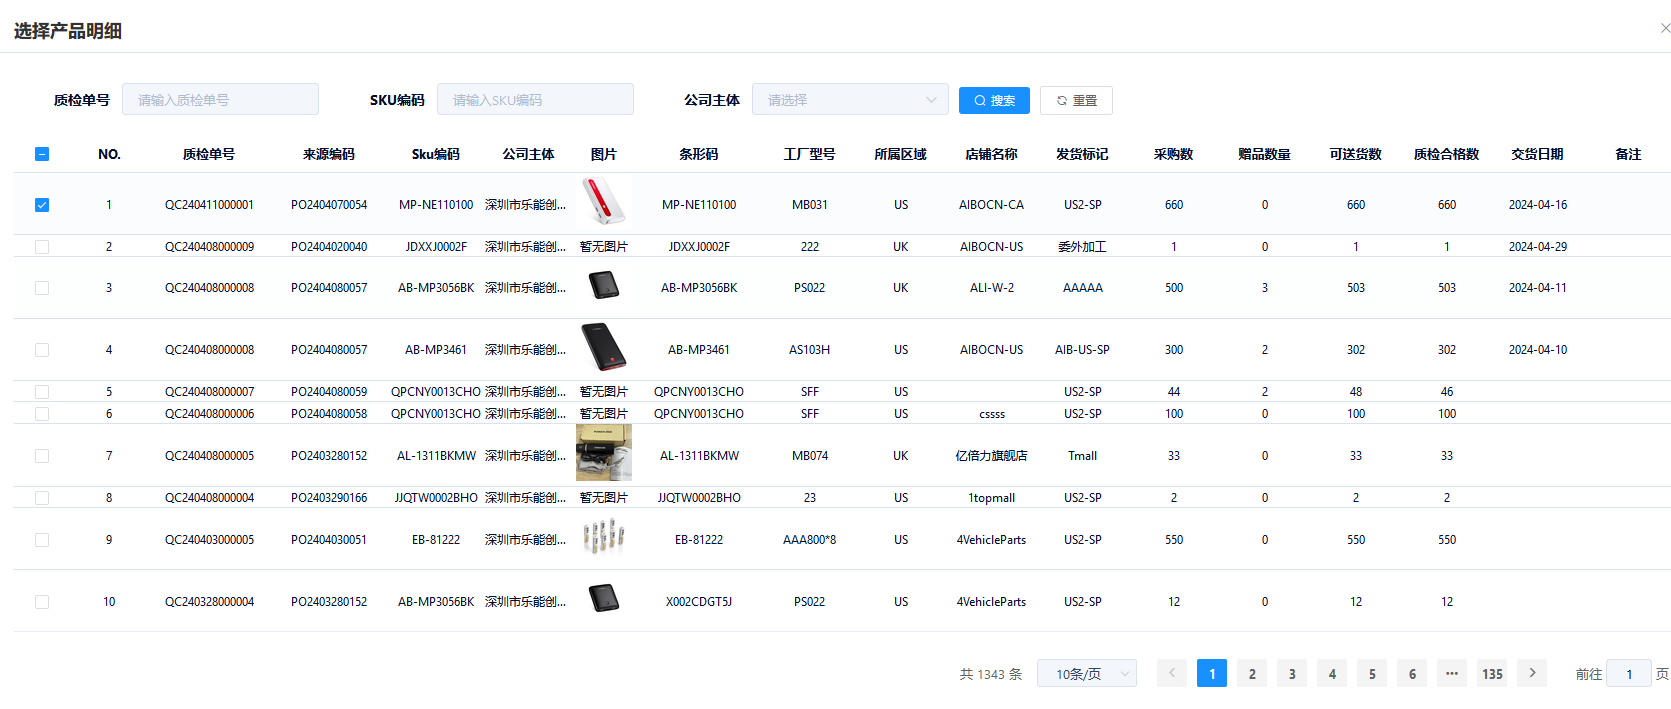Click the ALI-W-2 store name cell
Screen dimensions: 1671x709
[x=992, y=288]
